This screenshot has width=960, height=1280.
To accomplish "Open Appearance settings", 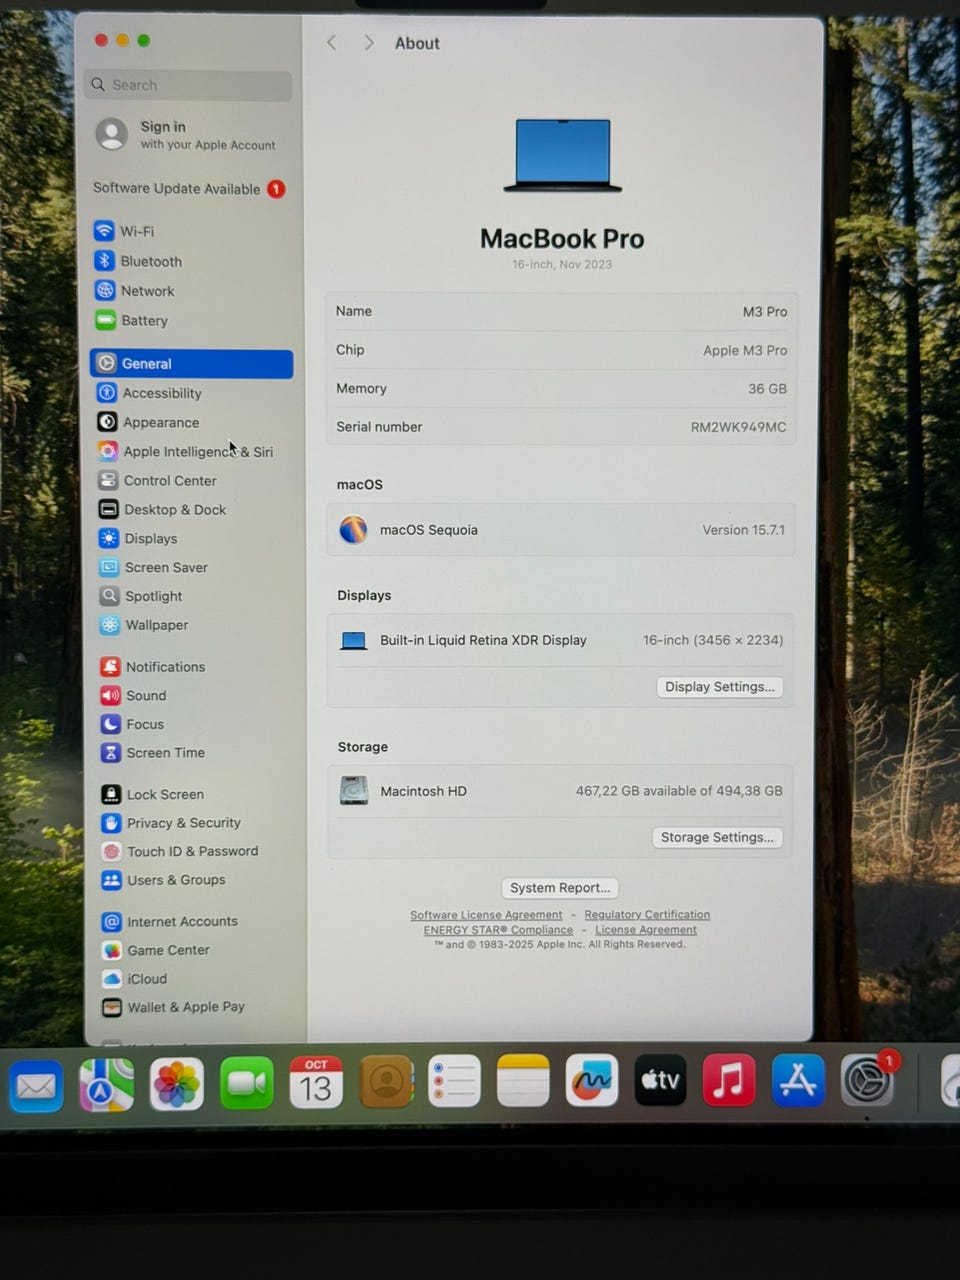I will coord(149,422).
